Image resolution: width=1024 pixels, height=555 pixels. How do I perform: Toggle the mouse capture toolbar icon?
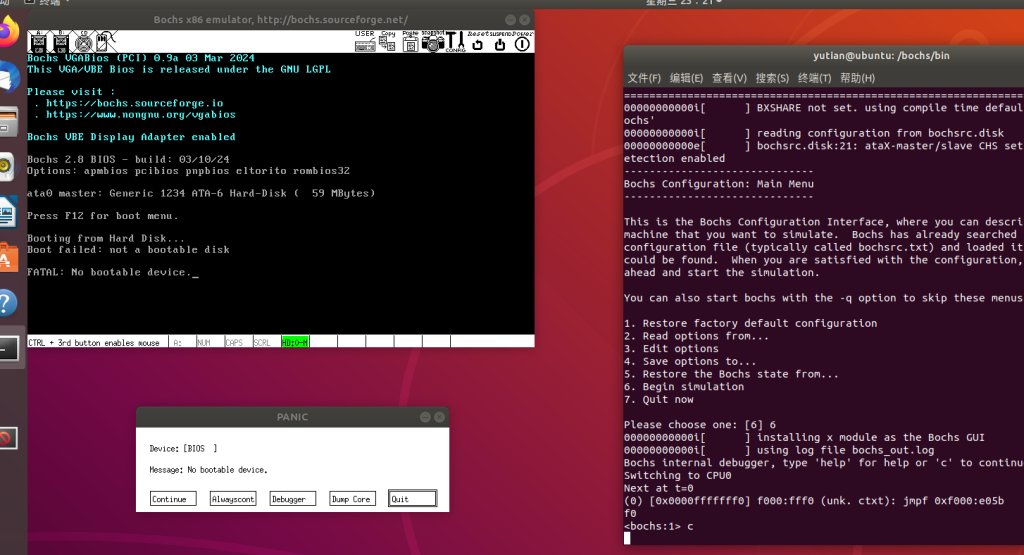tap(105, 42)
